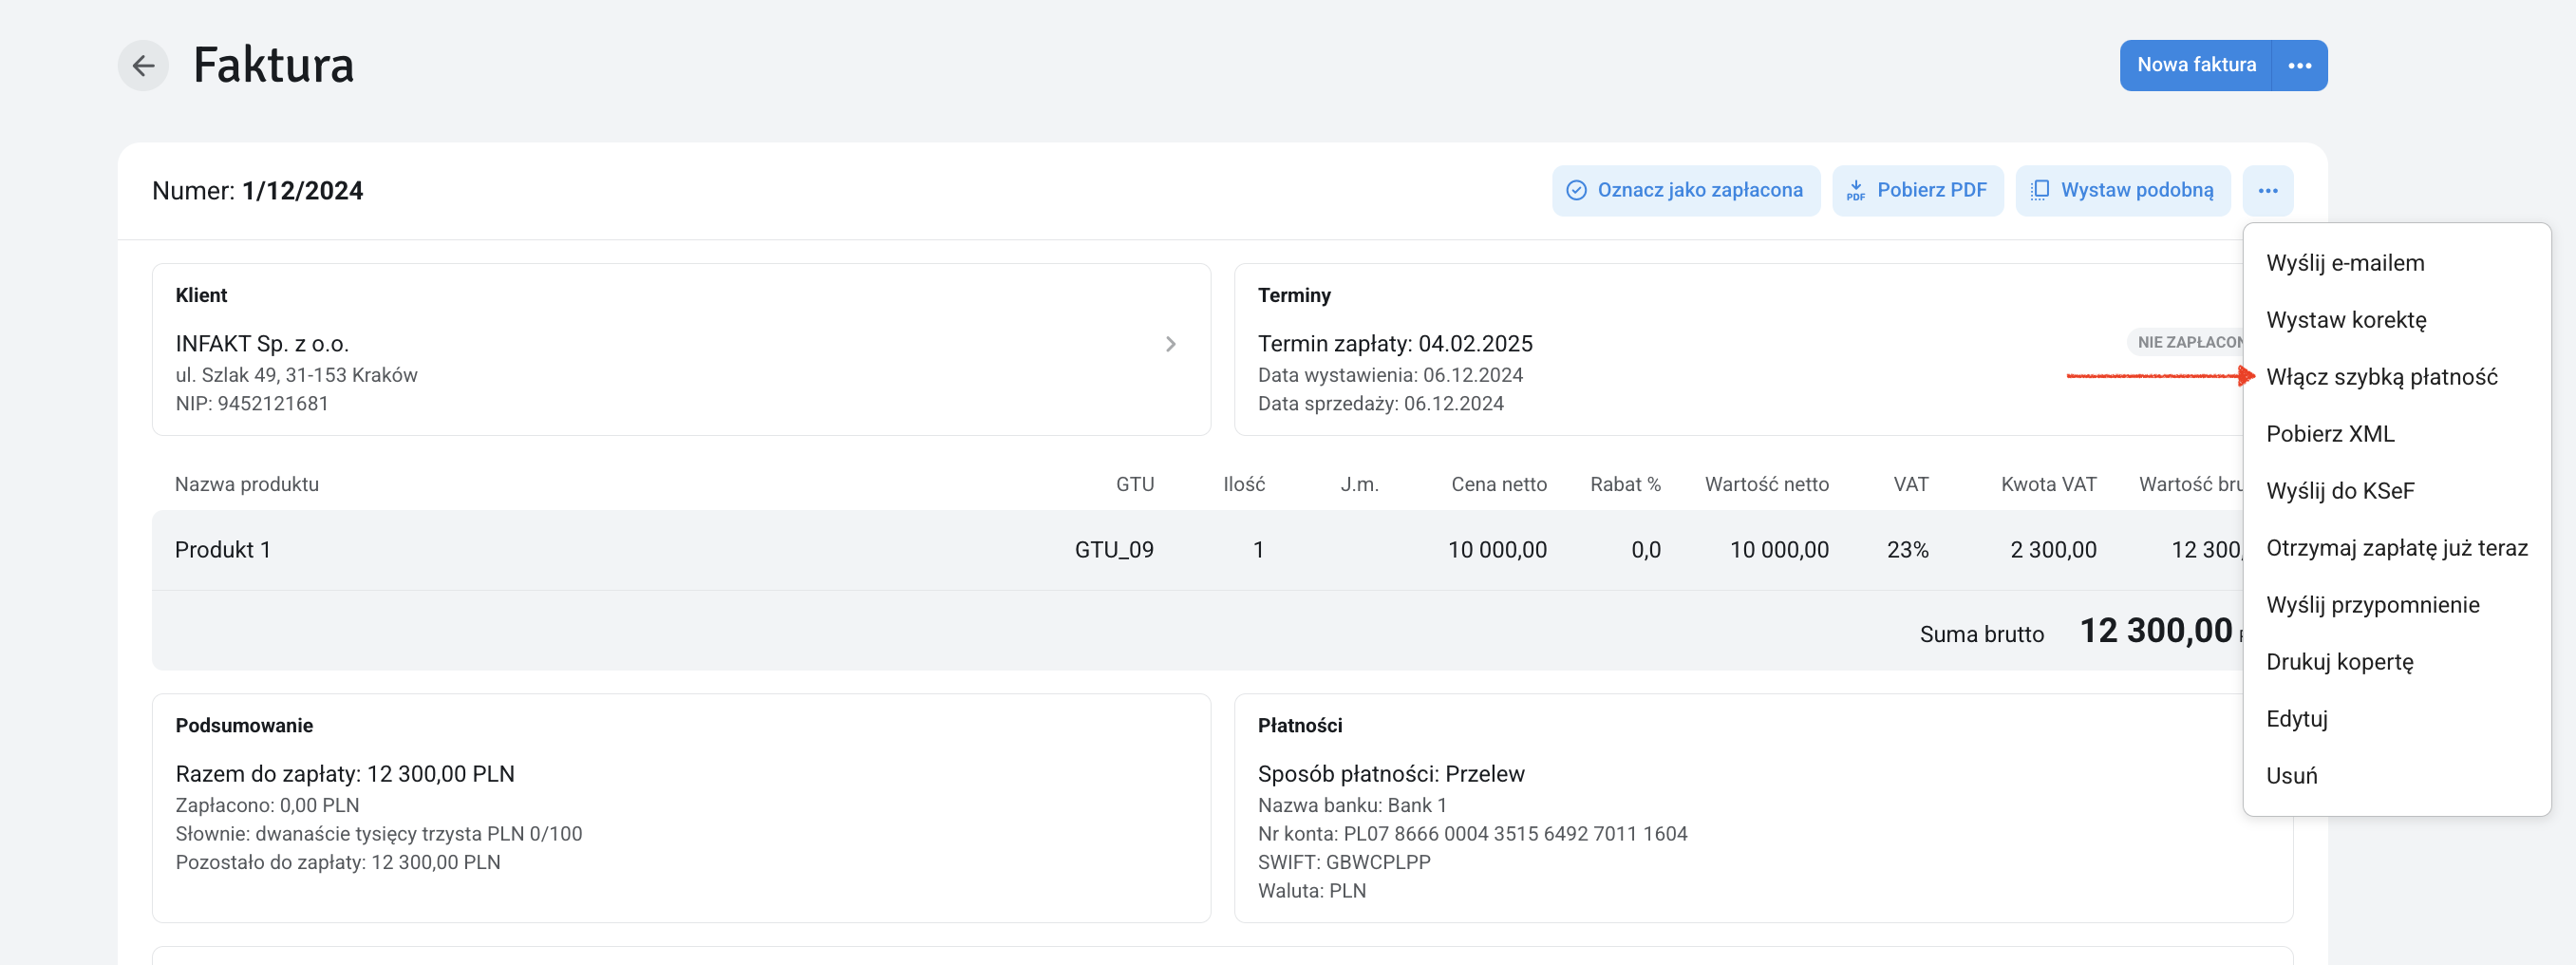Click the address ul. Szlak 49, 31-153 Kraków
The height and width of the screenshot is (965, 2576).
coord(296,375)
